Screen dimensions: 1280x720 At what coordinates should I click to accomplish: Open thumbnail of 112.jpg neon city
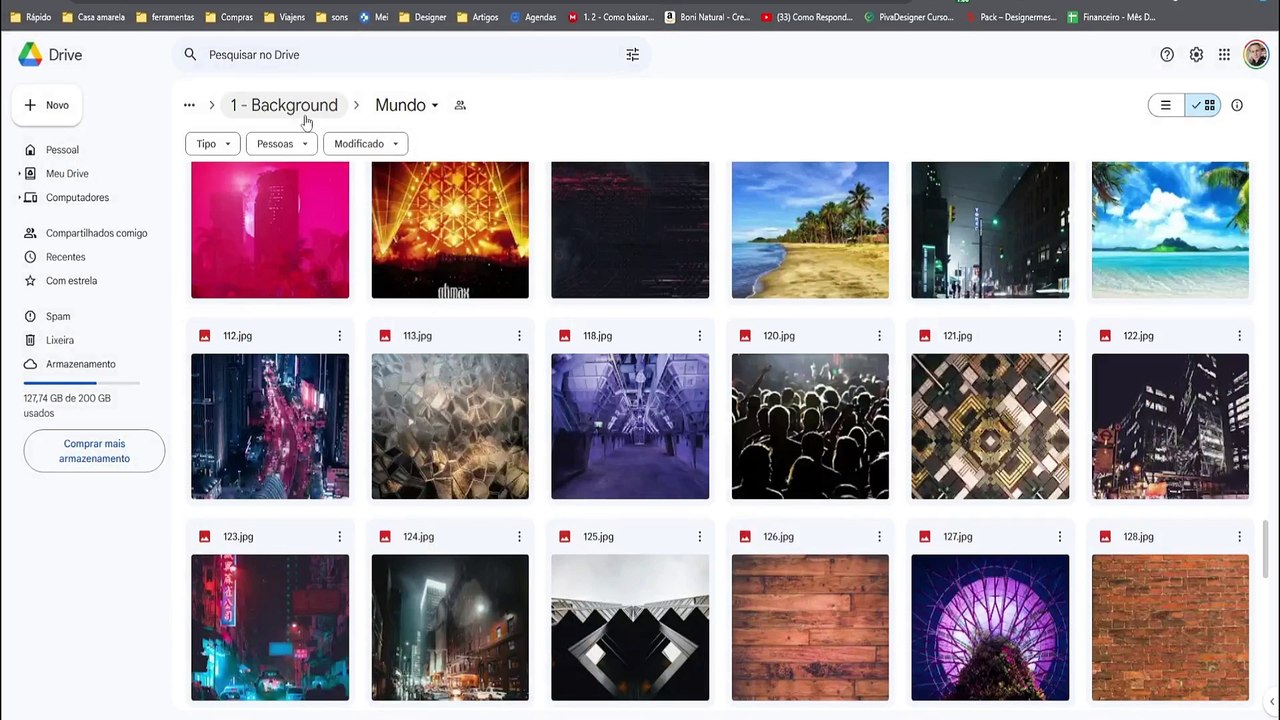click(x=270, y=426)
